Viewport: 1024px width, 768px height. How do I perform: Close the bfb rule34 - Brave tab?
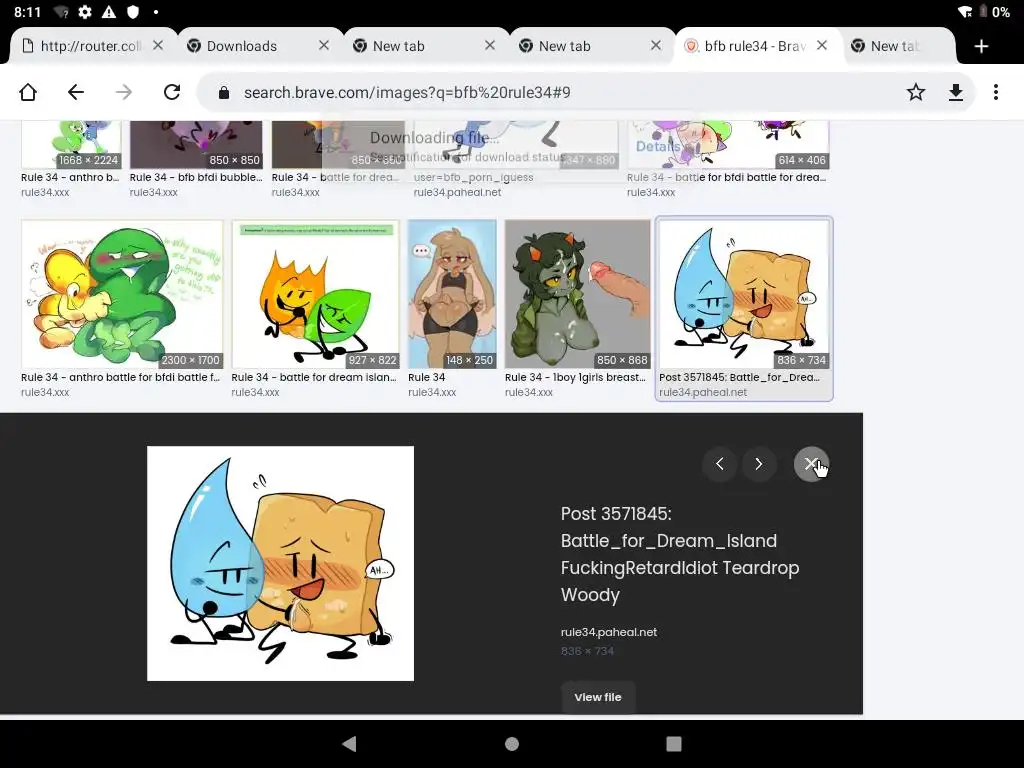point(822,45)
